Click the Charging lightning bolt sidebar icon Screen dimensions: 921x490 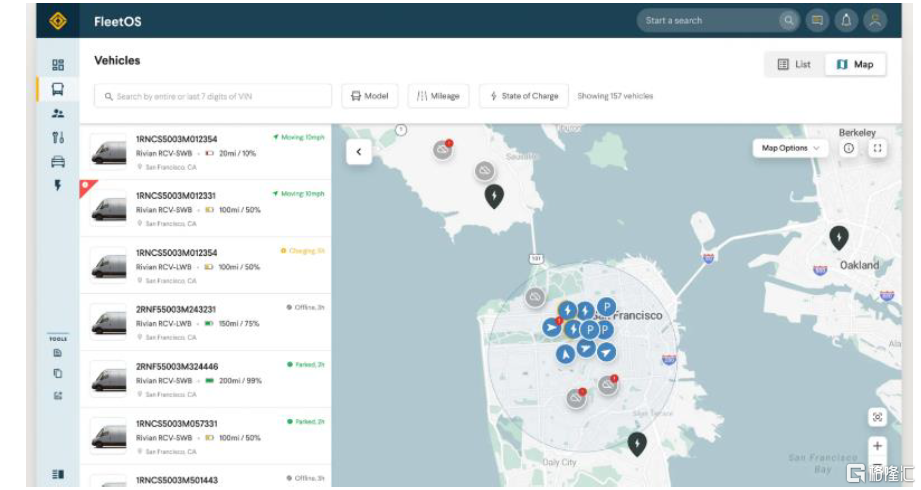point(58,186)
